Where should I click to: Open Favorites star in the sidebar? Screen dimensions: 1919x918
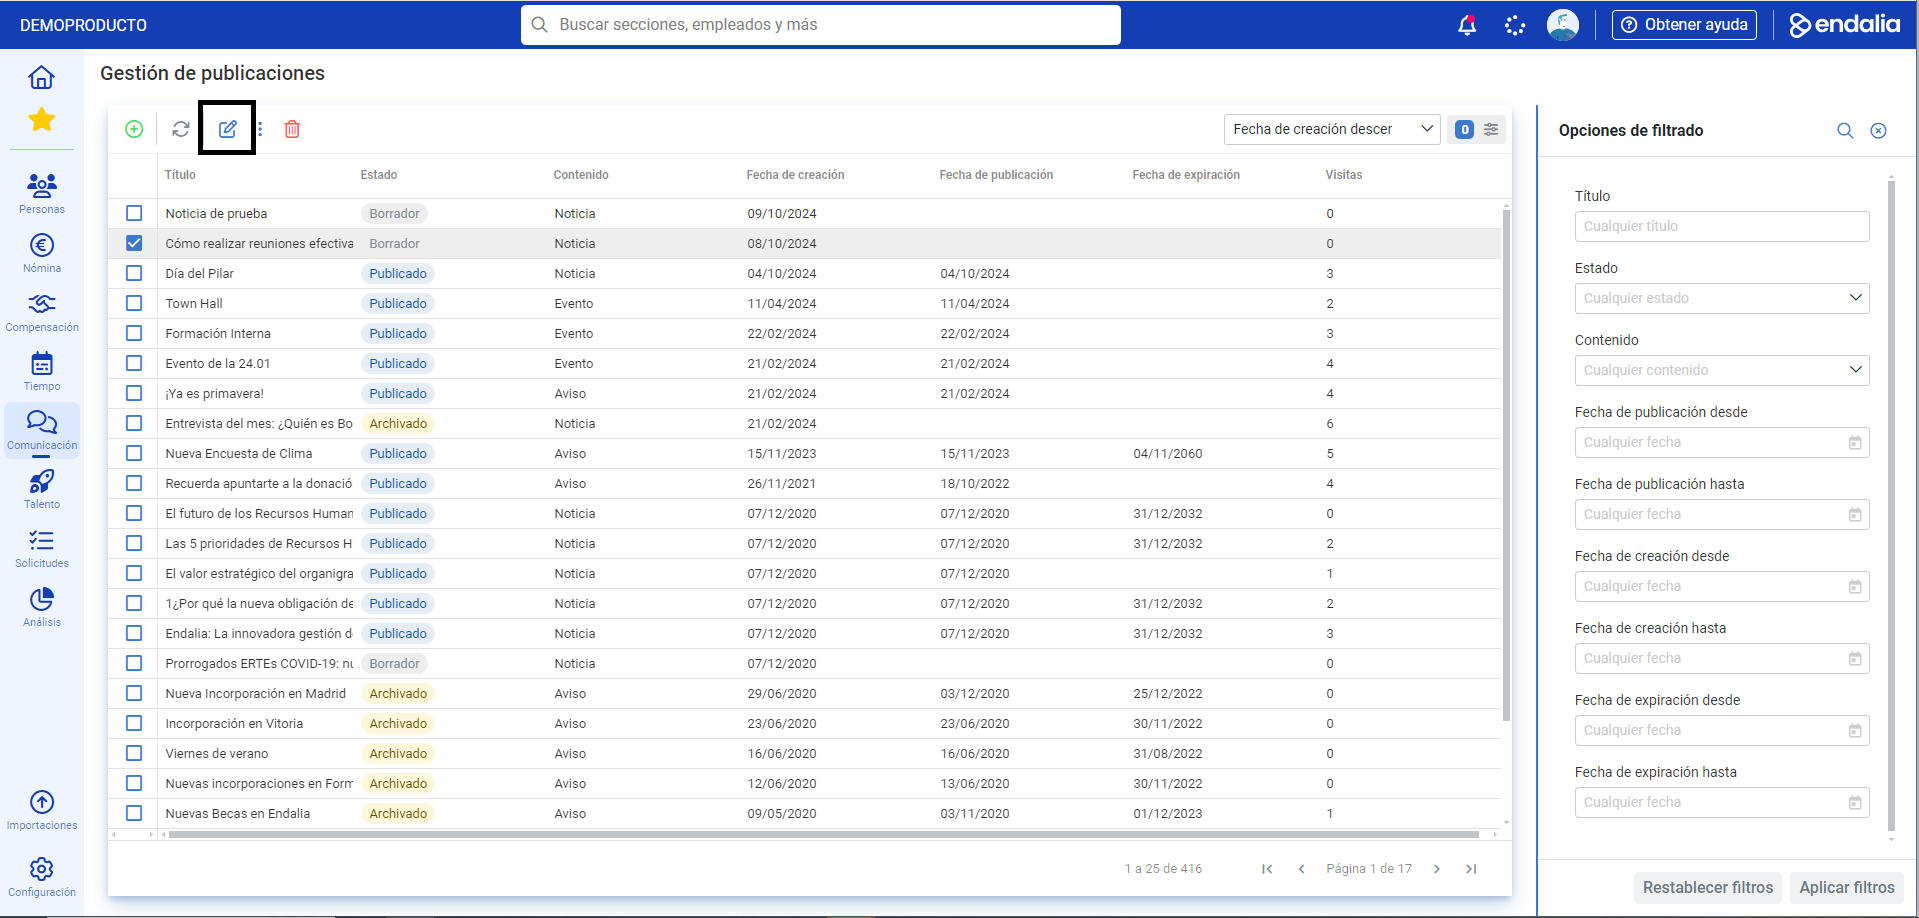coord(41,120)
